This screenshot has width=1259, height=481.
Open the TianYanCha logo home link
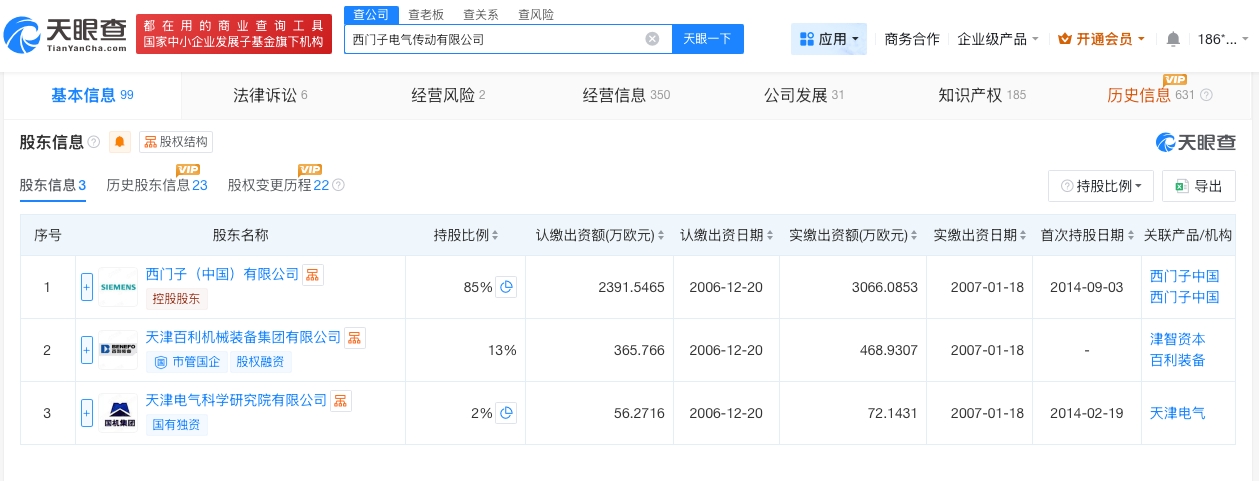[66, 36]
